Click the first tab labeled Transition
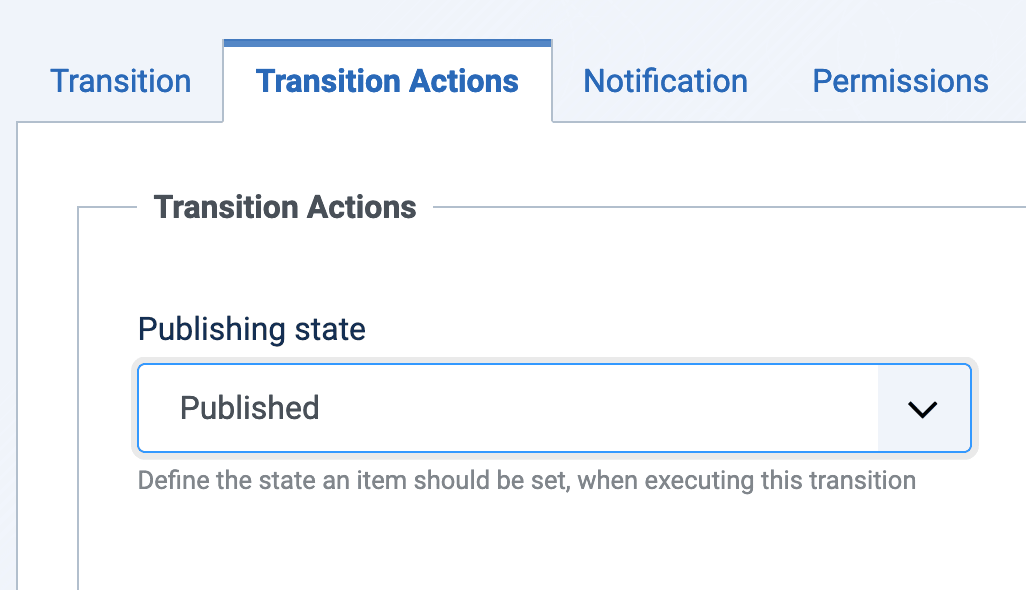Screen dimensions: 1026x590 [x=120, y=81]
